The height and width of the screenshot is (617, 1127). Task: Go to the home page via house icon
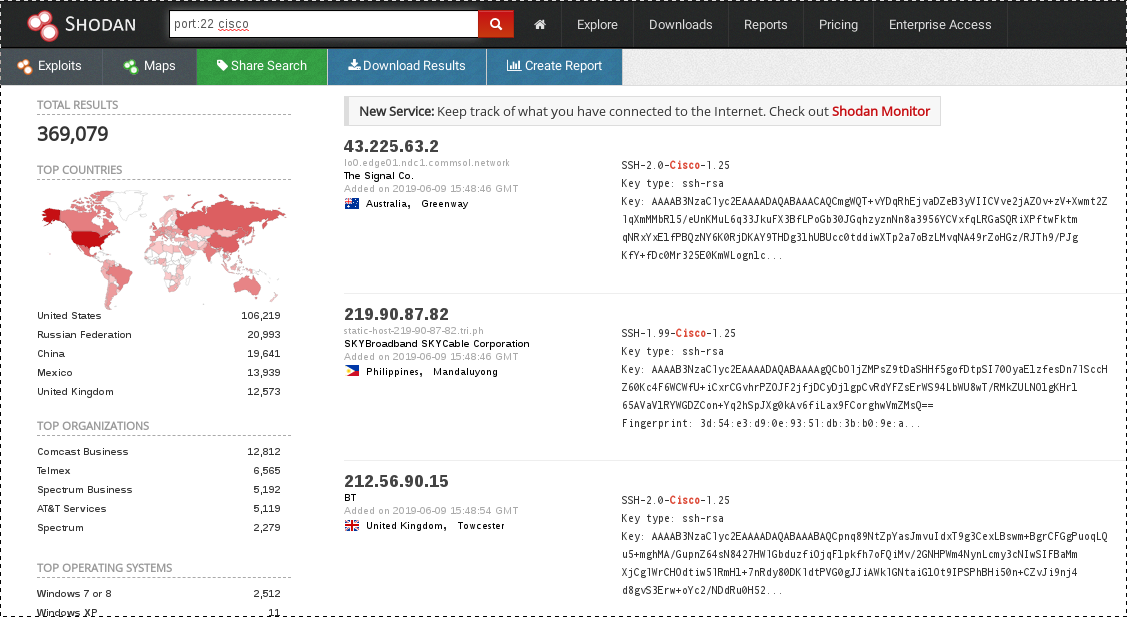pyautogui.click(x=540, y=24)
